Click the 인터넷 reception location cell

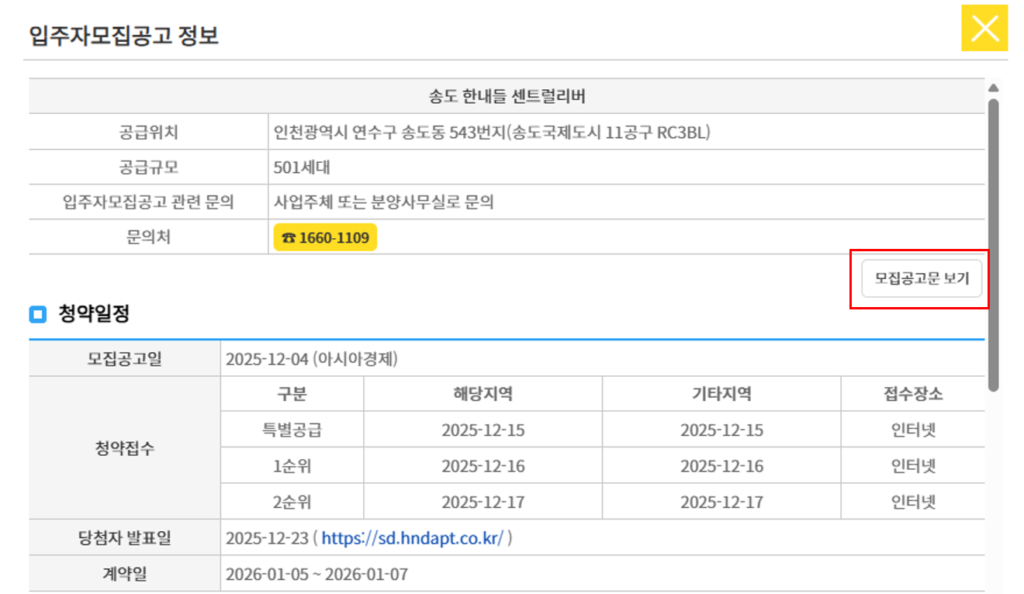[x=913, y=429]
